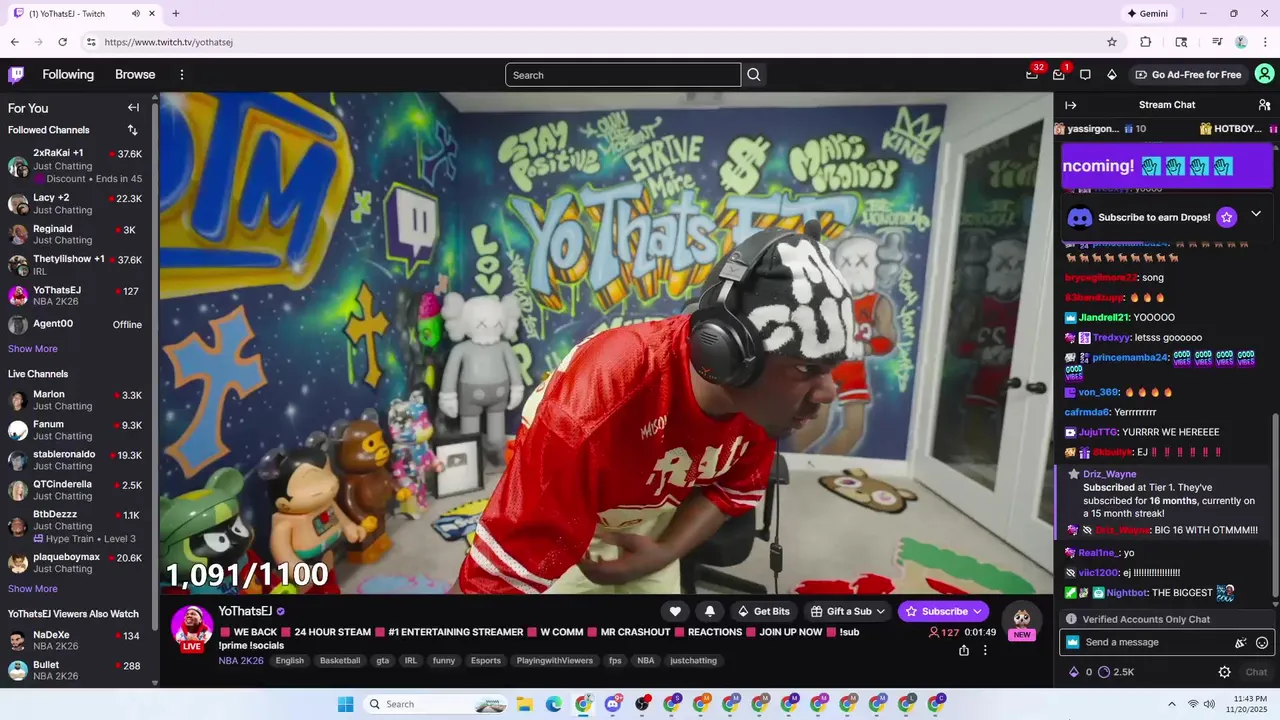The height and width of the screenshot is (720, 1280).
Task: Open plaqueboymax live channel
Action: [x=75, y=563]
